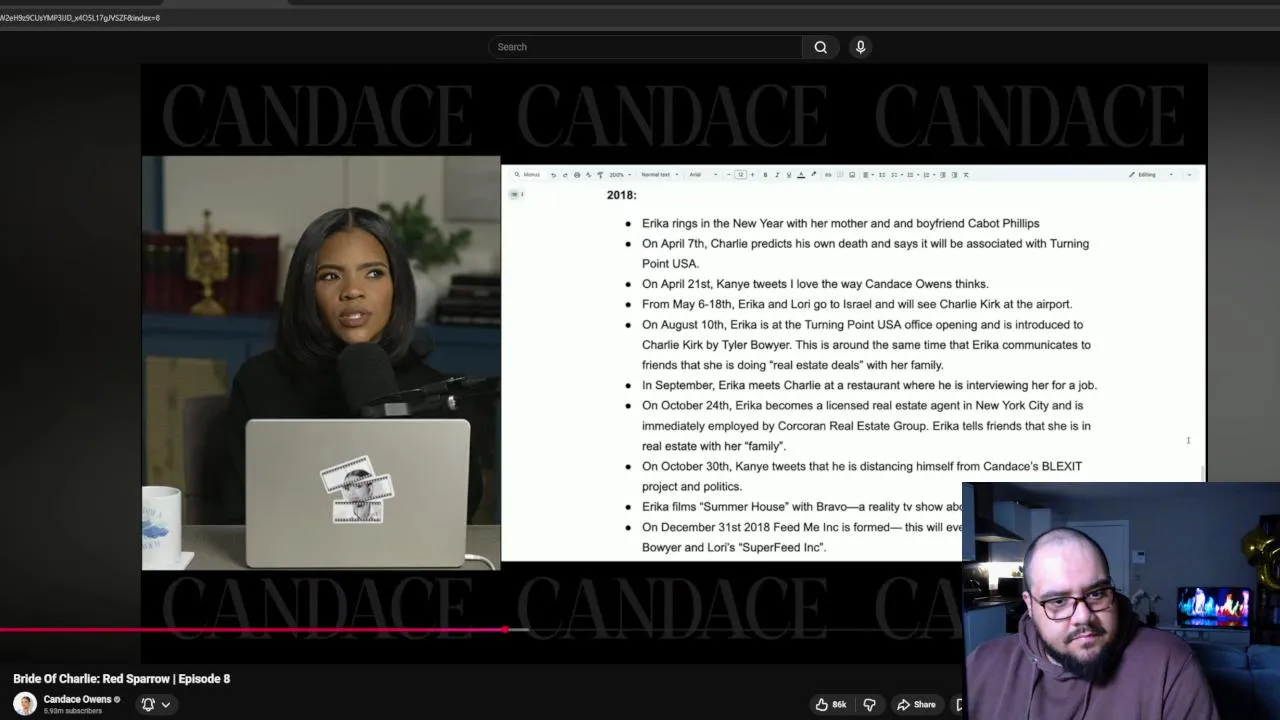Click the increase indent icon

tap(954, 175)
